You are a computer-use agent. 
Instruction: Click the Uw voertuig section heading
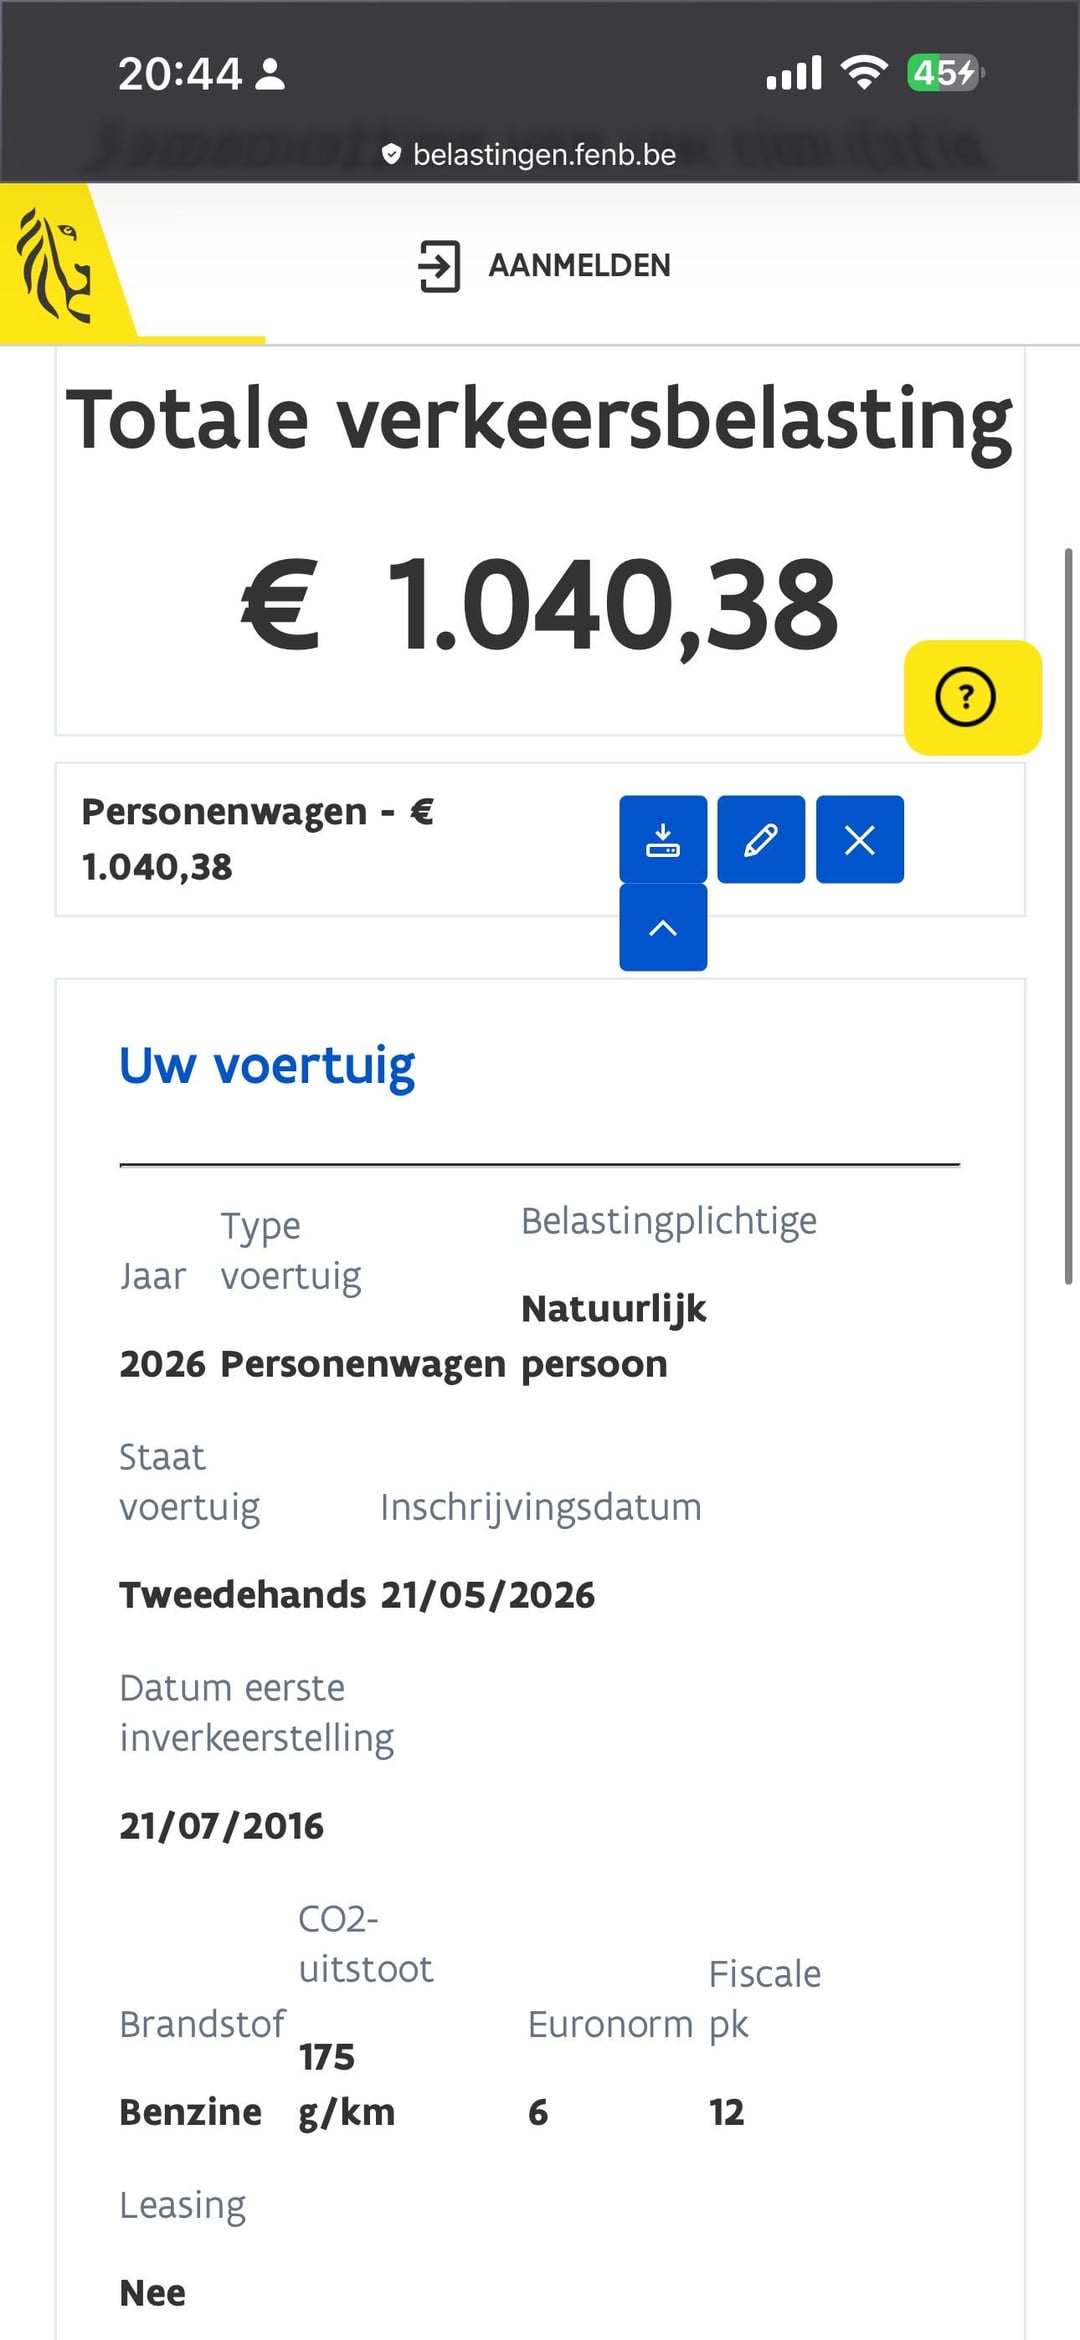click(x=267, y=1066)
